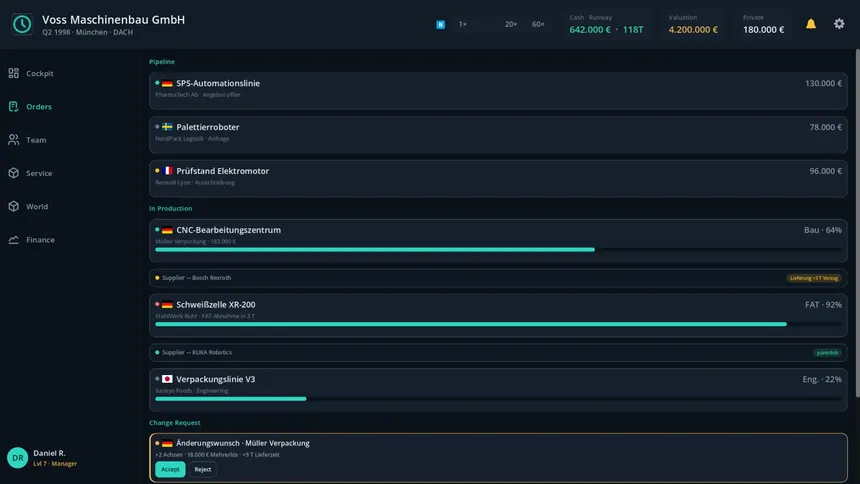Go to Cockpit menu label
Image resolution: width=860 pixels, height=484 pixels.
(39, 73)
